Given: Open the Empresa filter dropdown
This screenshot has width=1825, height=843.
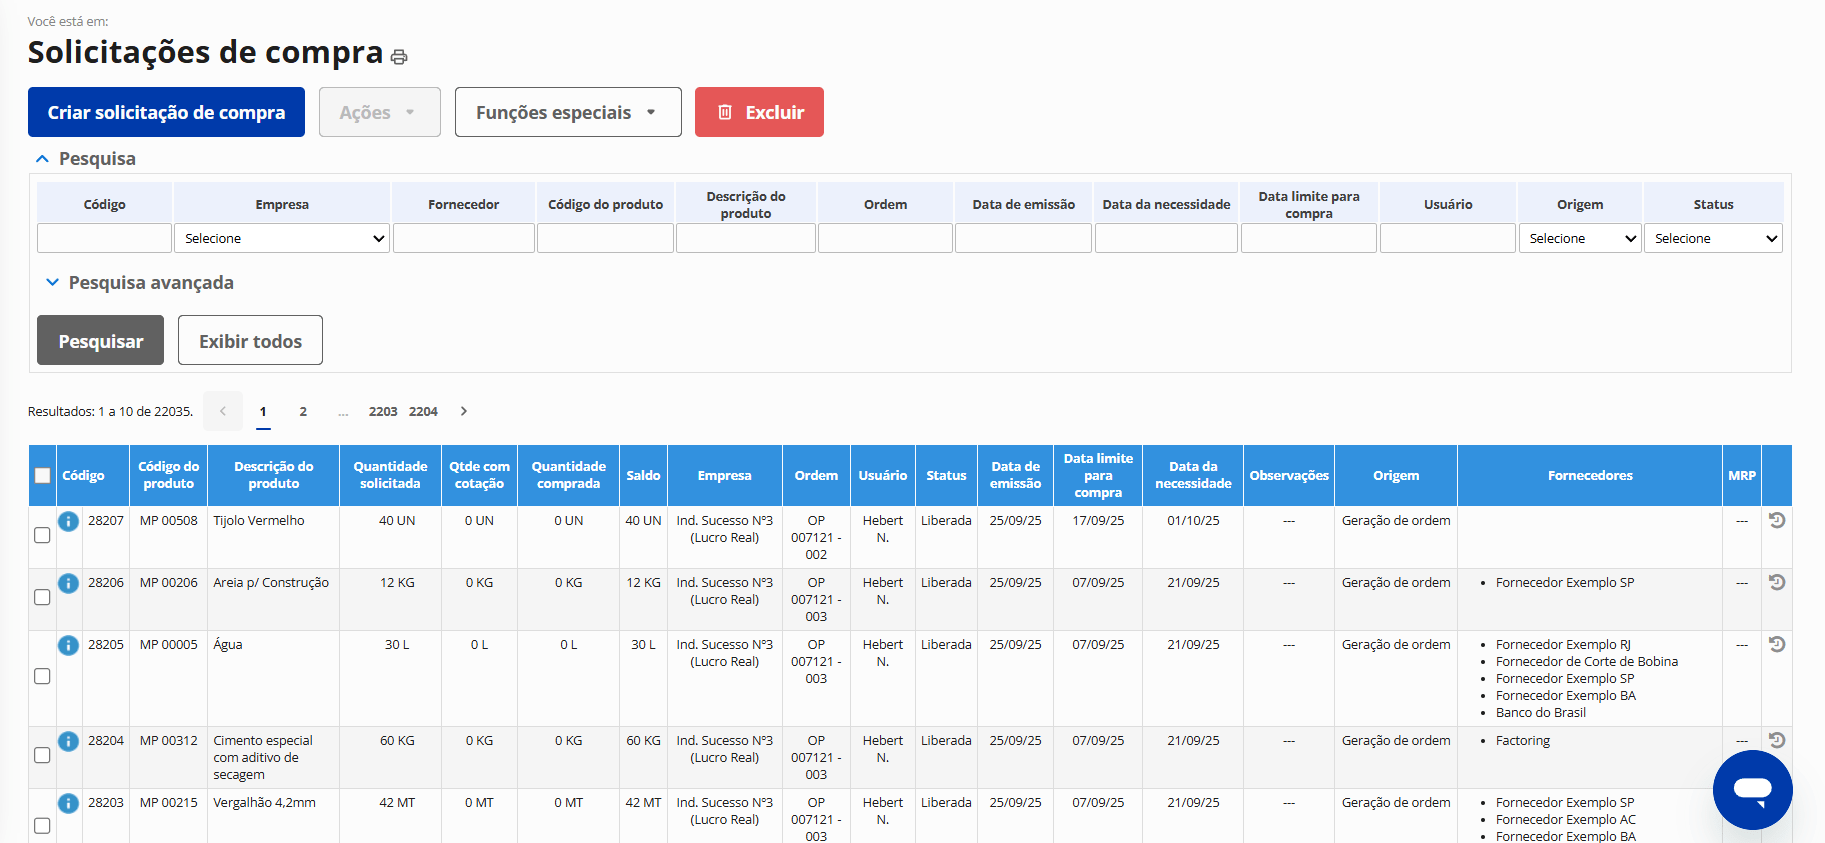Looking at the screenshot, I should pos(282,238).
